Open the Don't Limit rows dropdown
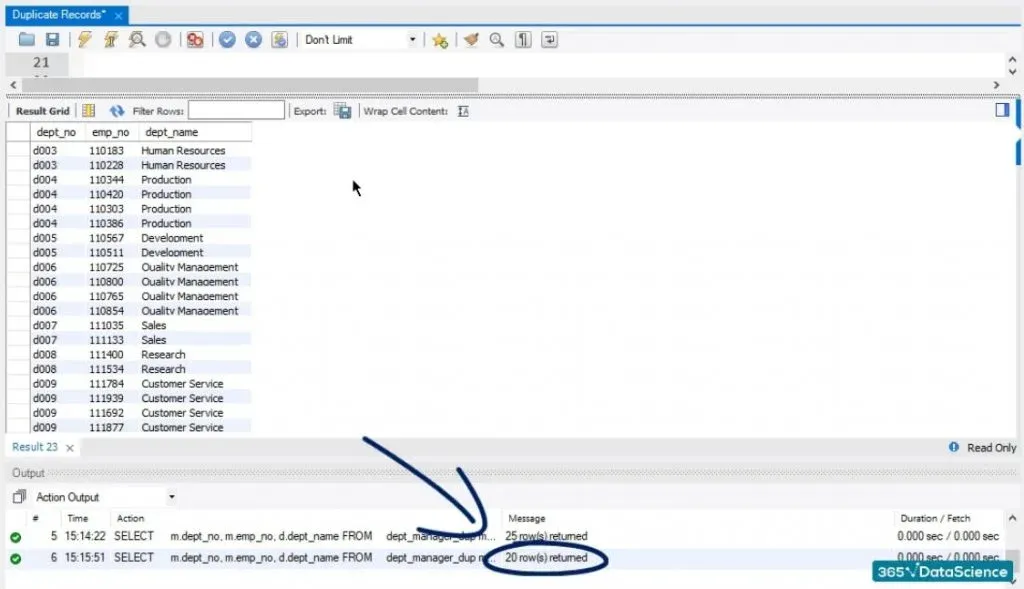Viewport: 1024px width, 589px height. [412, 40]
